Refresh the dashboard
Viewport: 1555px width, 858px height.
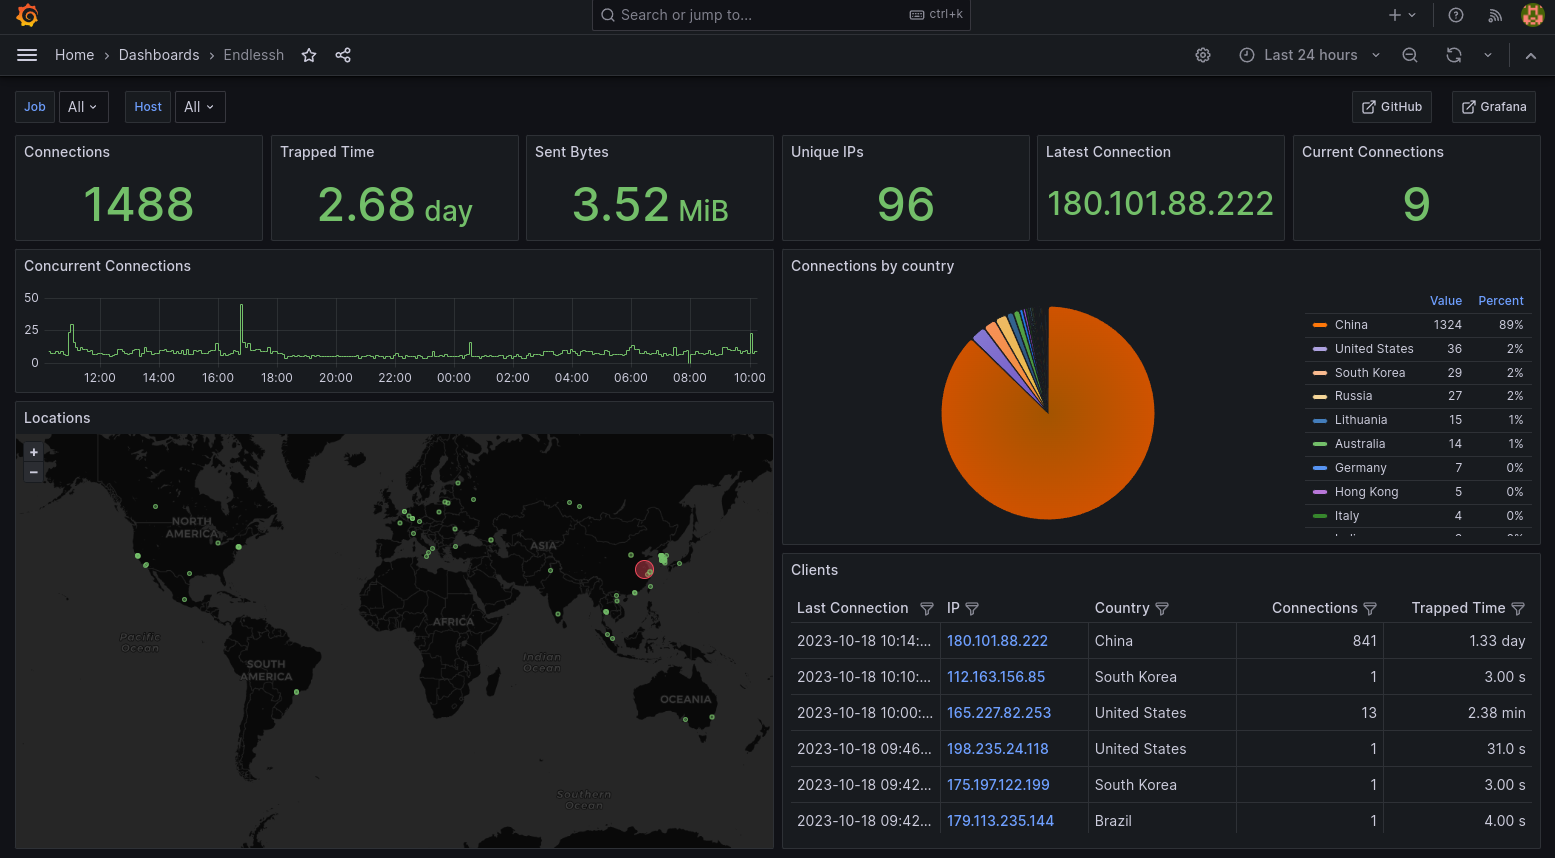(x=1454, y=55)
